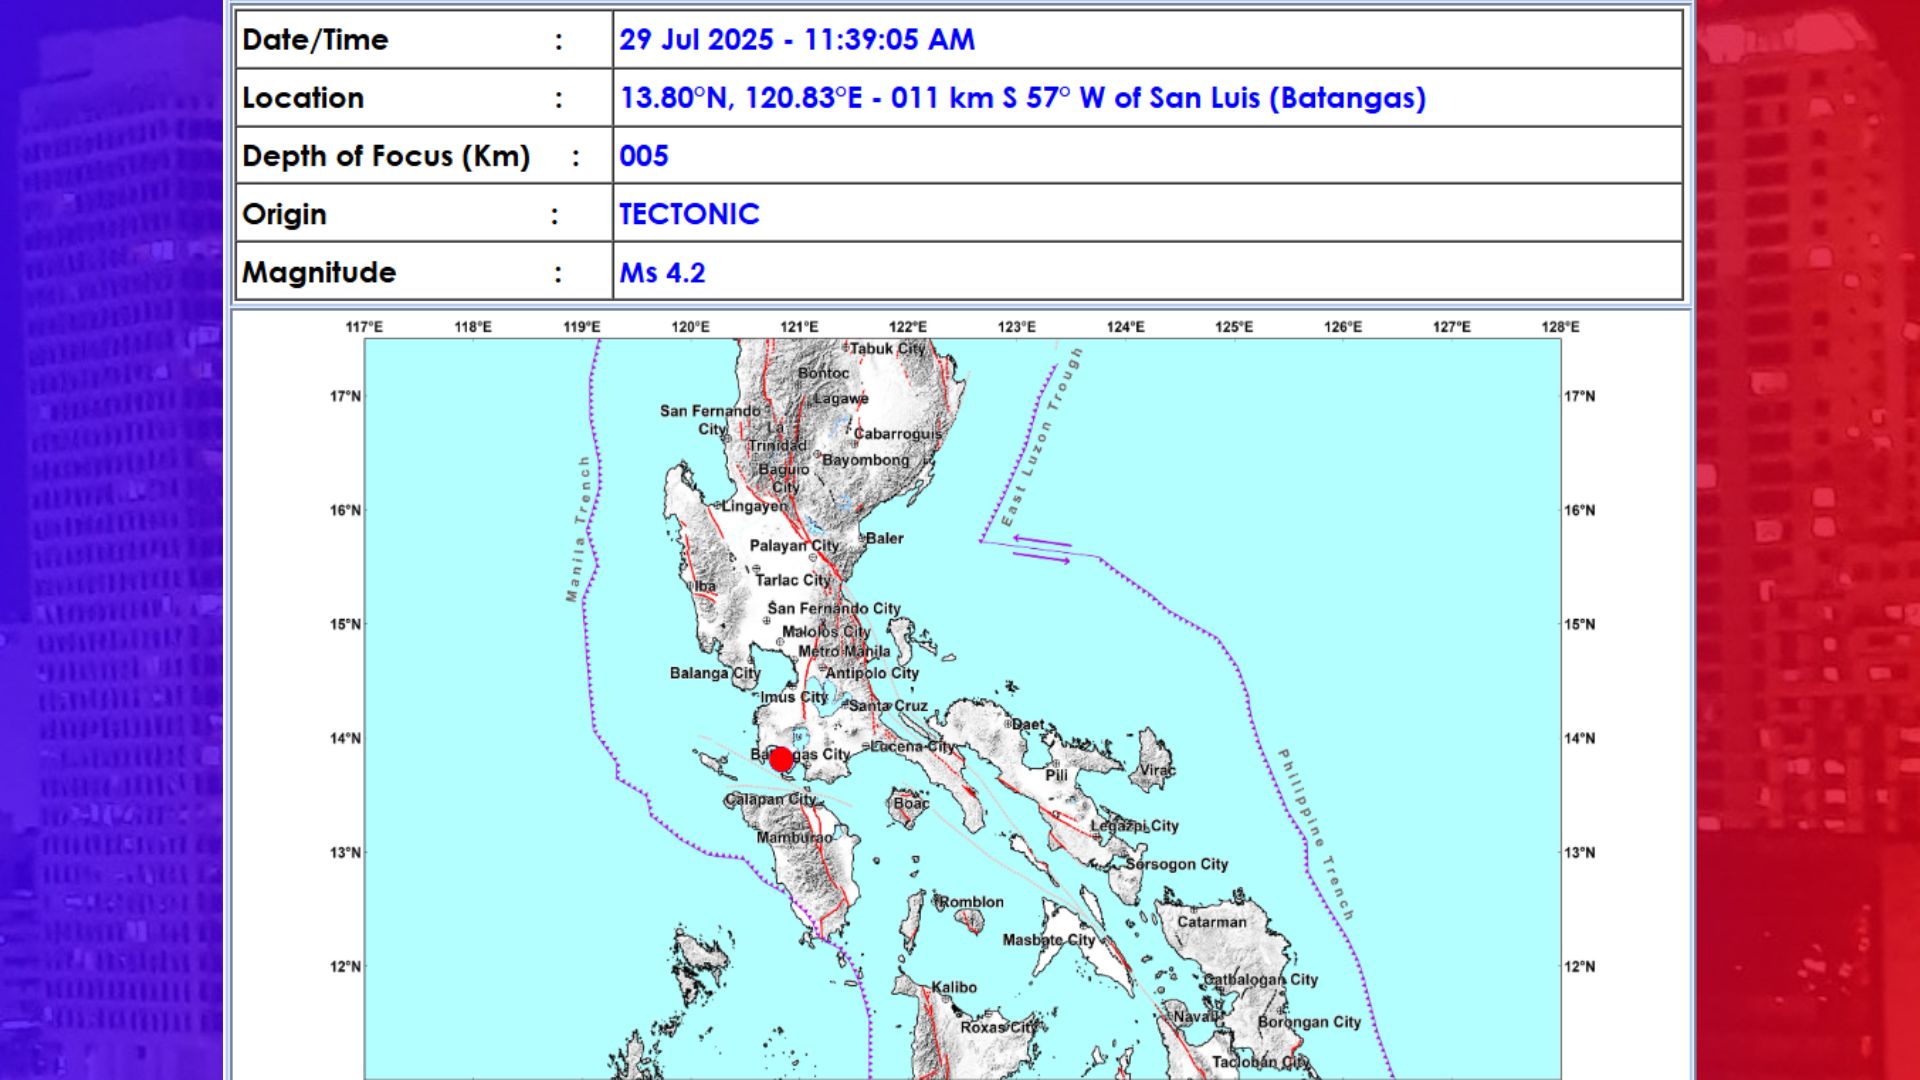Click the Lucena City label on the map
This screenshot has width=1920, height=1080.
(908, 745)
